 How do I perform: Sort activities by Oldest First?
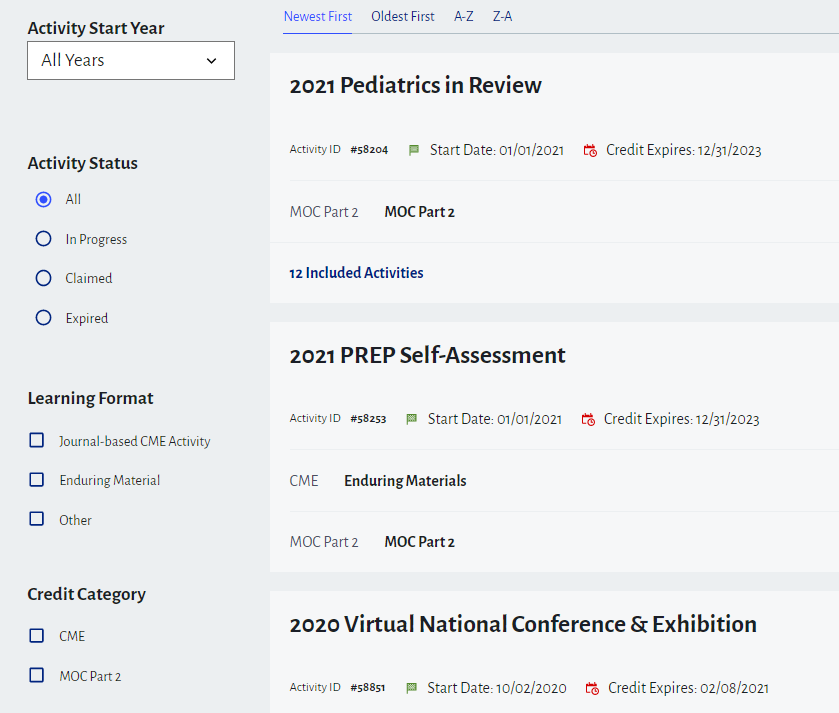tap(403, 16)
